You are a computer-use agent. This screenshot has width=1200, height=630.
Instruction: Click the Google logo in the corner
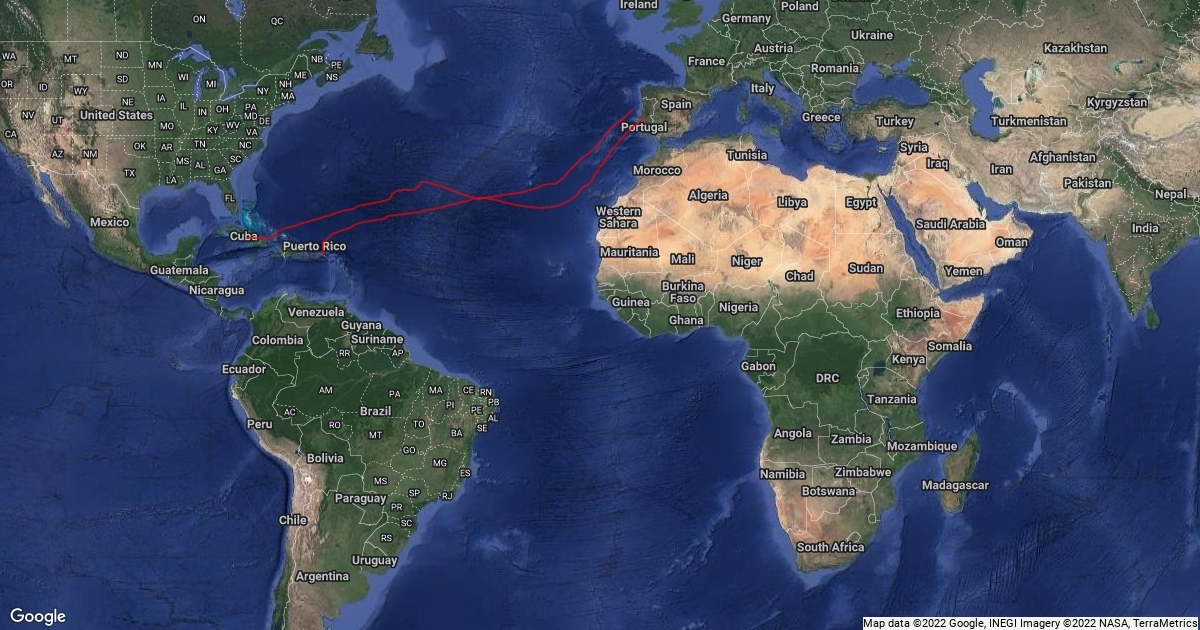tap(38, 616)
